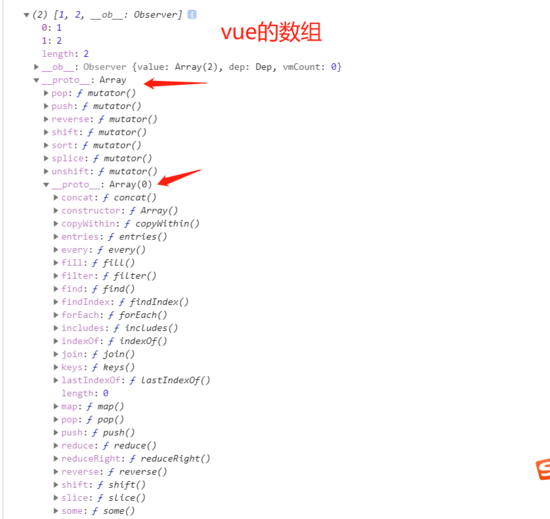The height and width of the screenshot is (519, 550).
Task: Expand the __ob__ Observer property
Action: pyautogui.click(x=36, y=67)
